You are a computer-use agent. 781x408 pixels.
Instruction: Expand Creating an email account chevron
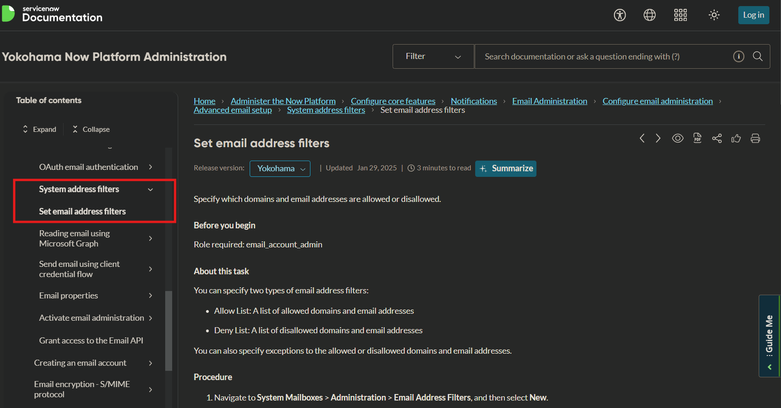click(150, 363)
